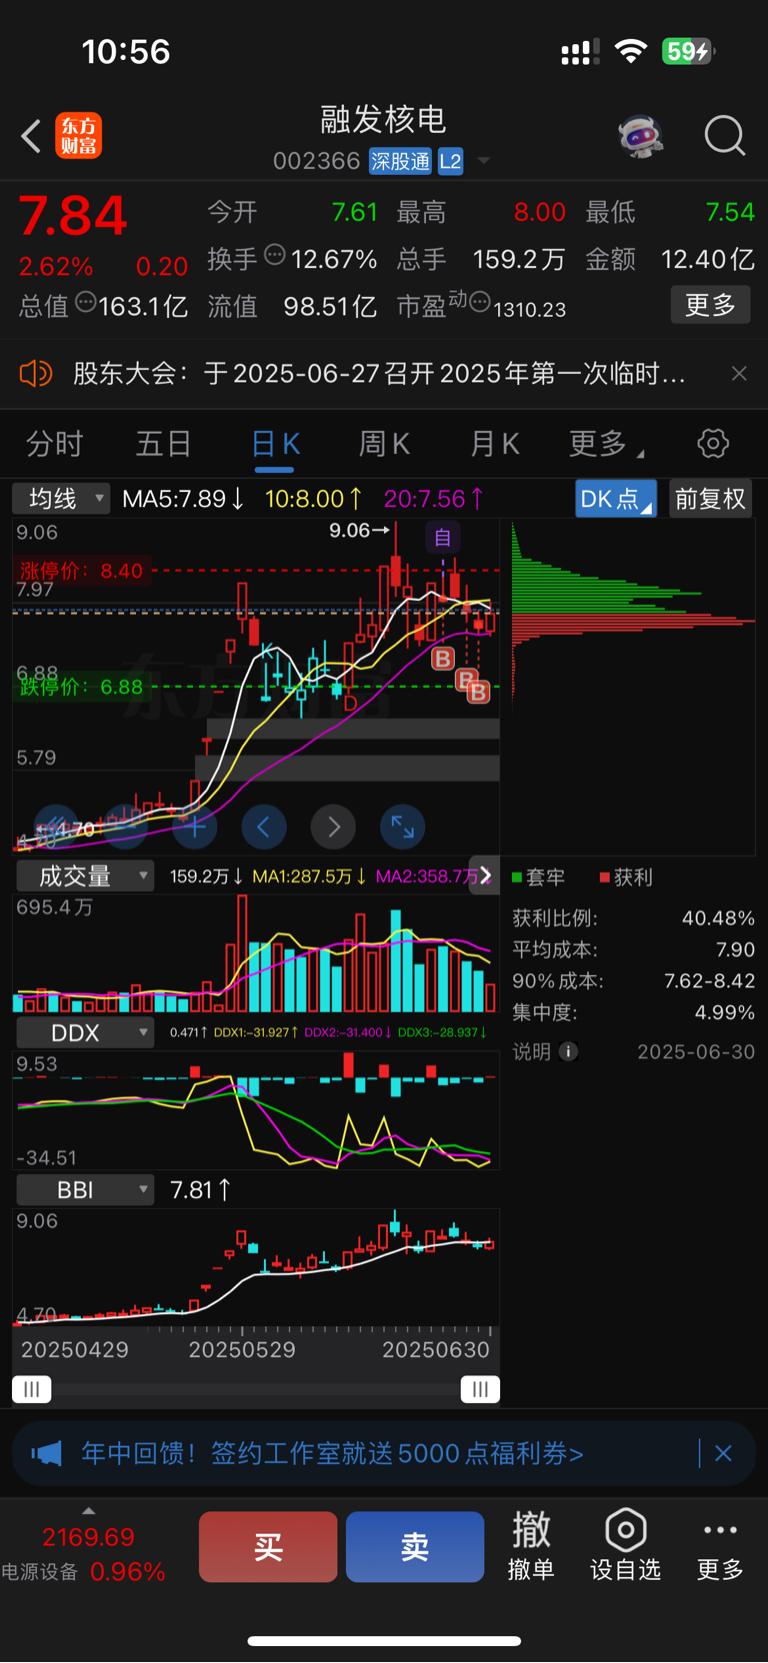Tap the 深股通 tag
768x1663 pixels.
400,161
